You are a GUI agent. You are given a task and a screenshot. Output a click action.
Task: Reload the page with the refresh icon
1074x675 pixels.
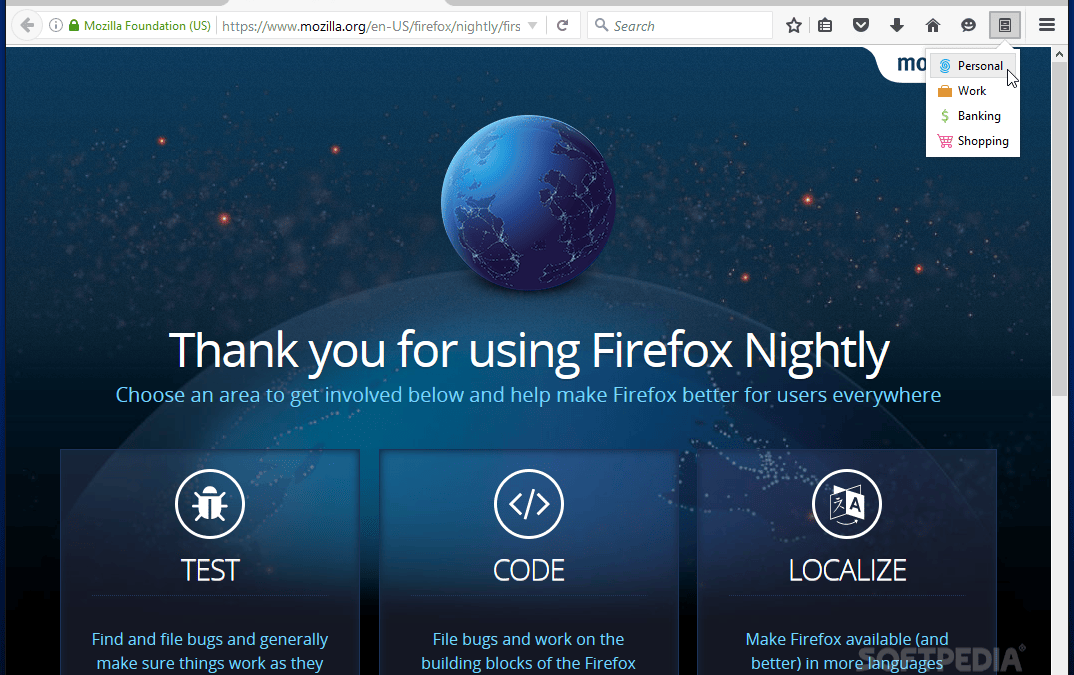(x=562, y=25)
